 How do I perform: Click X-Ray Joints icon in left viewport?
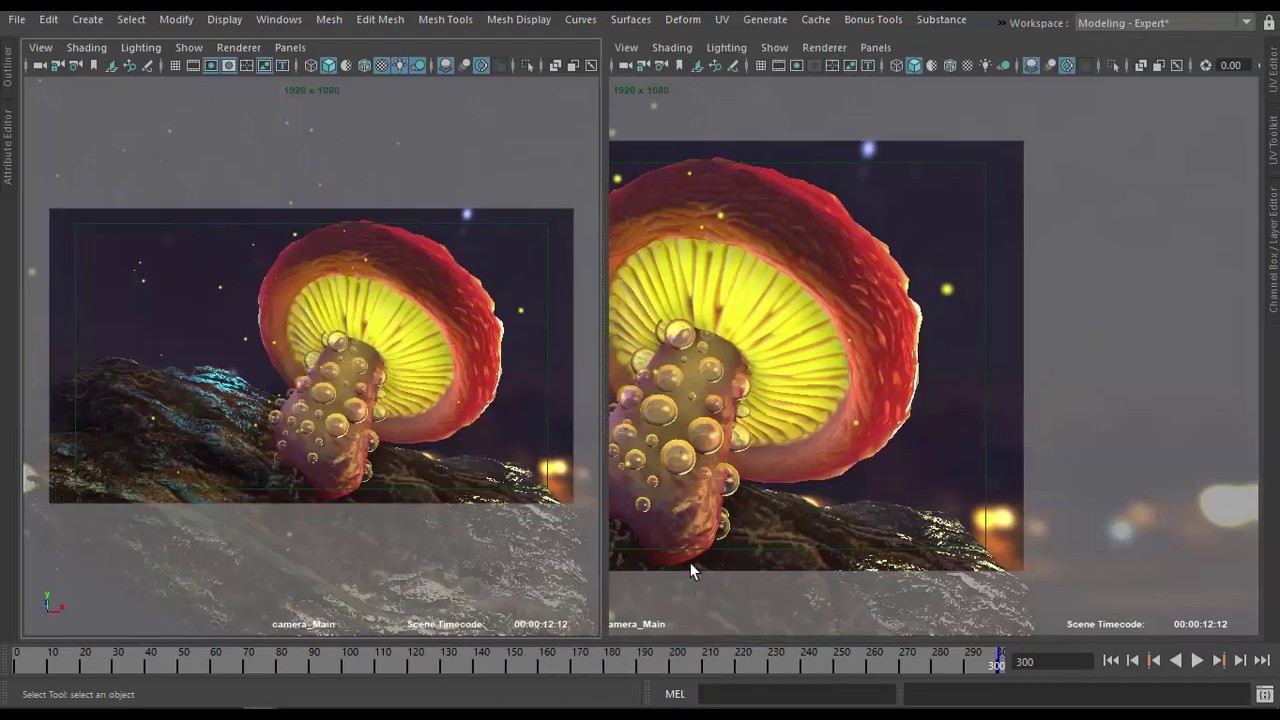coord(590,65)
